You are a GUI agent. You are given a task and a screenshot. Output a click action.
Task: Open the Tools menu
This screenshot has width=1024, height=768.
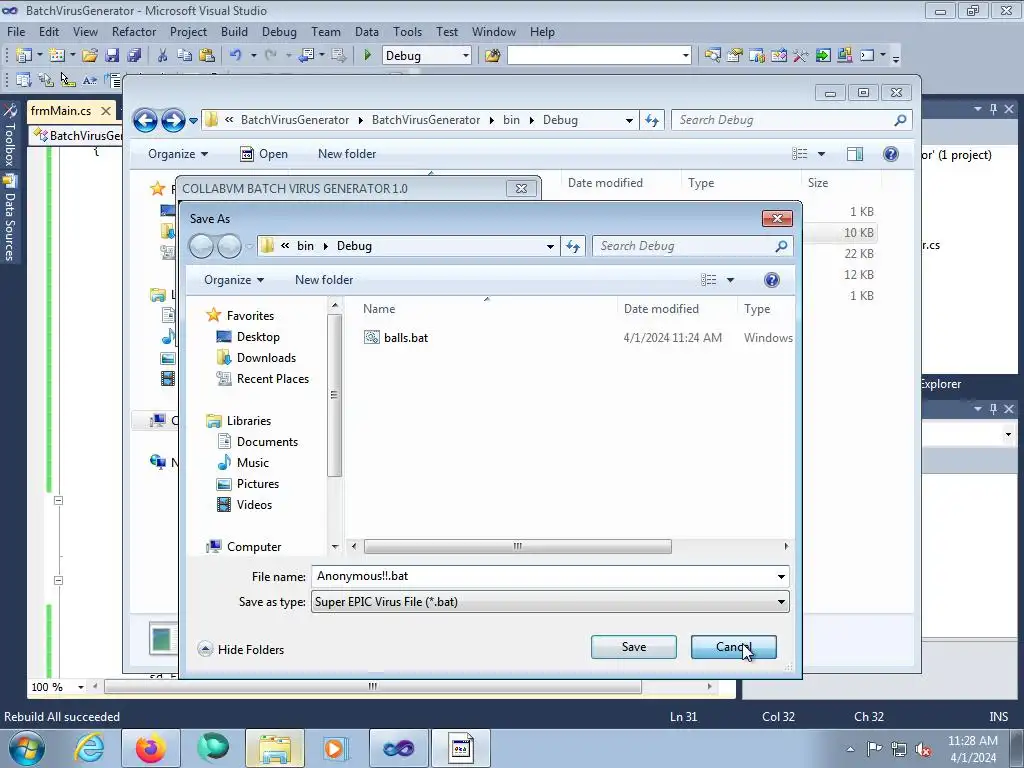pyautogui.click(x=408, y=31)
